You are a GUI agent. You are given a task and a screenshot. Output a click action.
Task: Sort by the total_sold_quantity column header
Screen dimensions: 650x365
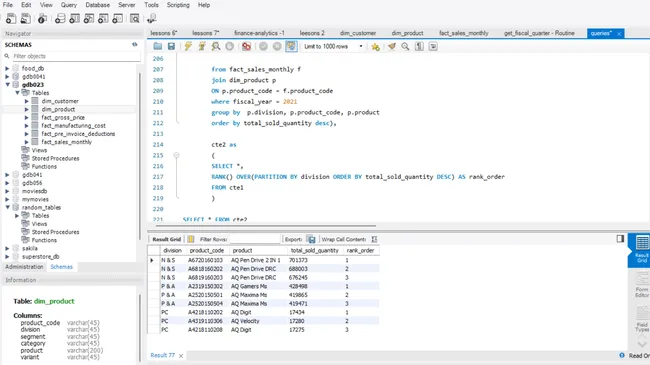pyautogui.click(x=315, y=251)
